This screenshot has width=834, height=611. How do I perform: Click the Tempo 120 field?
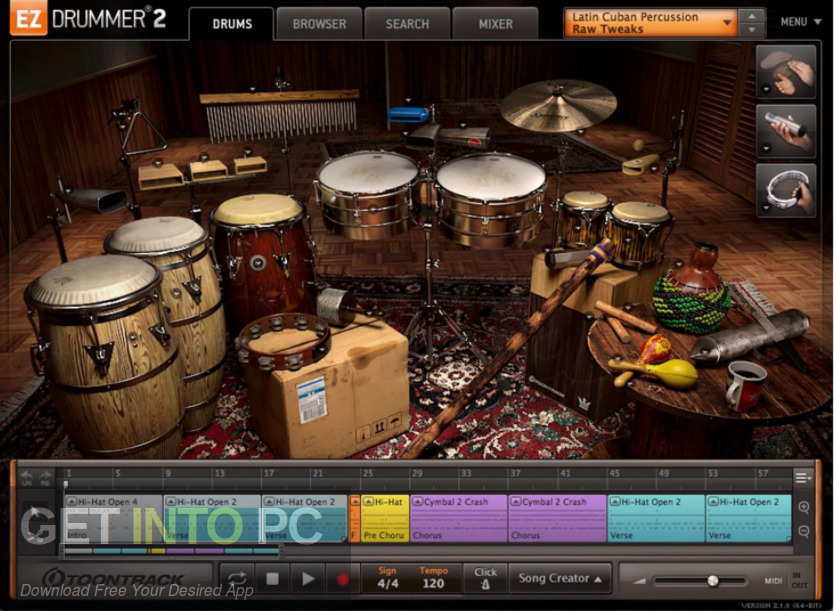(433, 579)
